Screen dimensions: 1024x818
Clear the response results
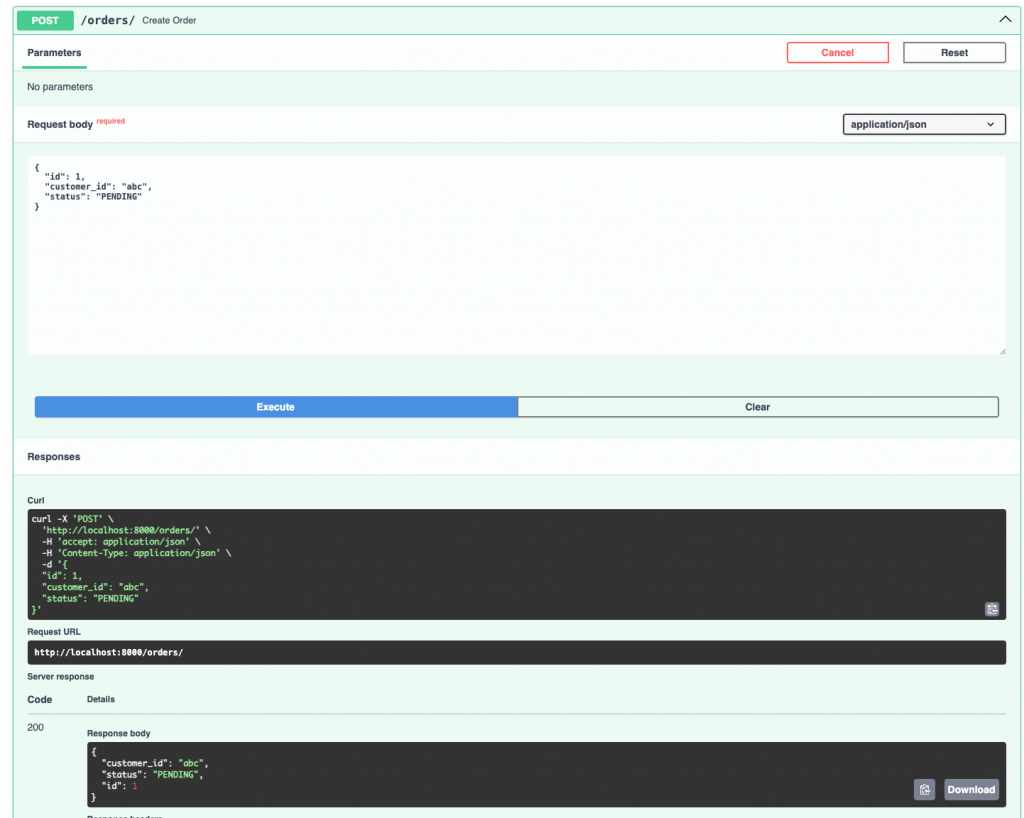pyautogui.click(x=758, y=407)
